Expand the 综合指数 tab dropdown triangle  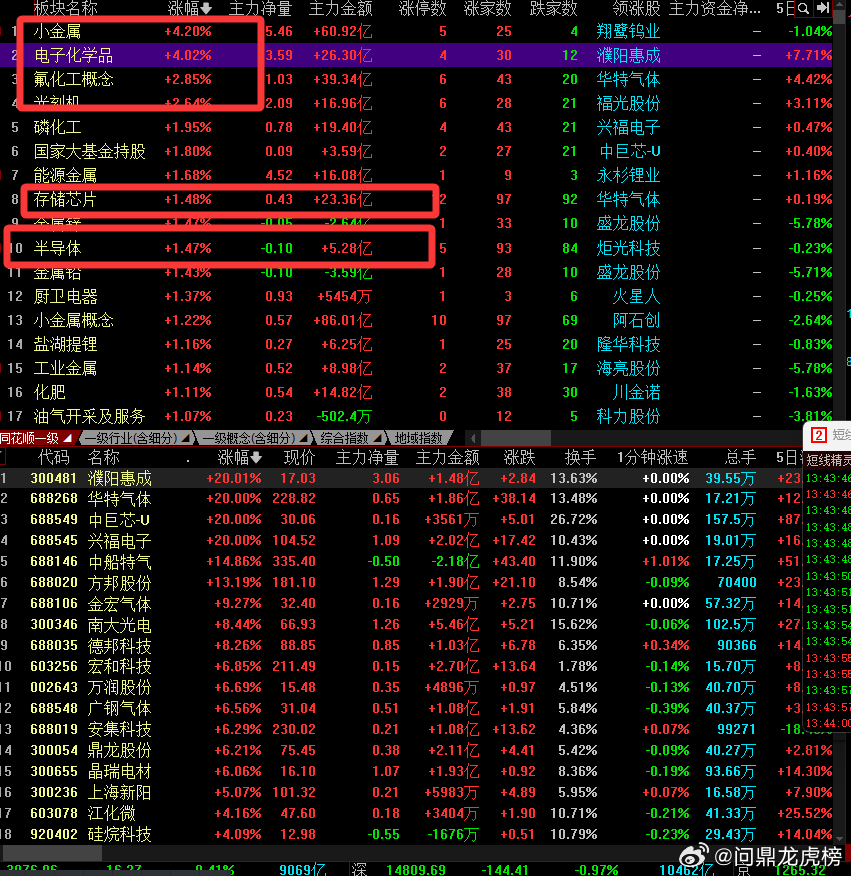[x=378, y=437]
